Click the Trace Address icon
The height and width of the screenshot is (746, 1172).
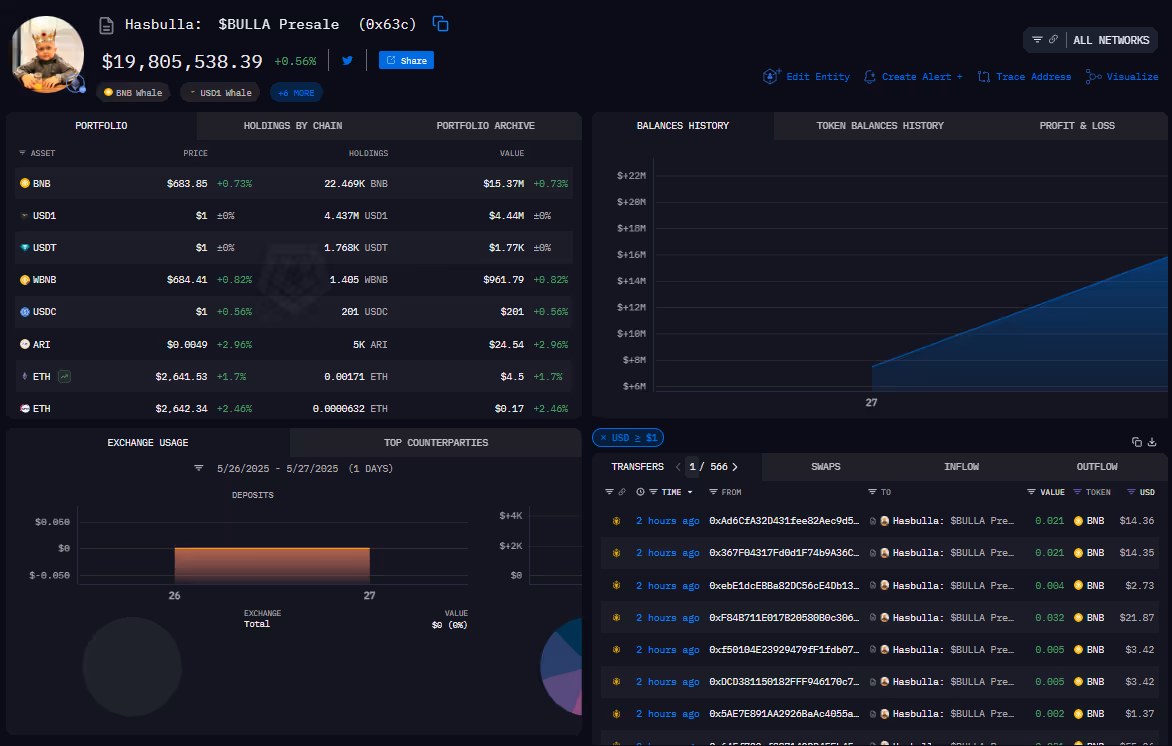click(984, 76)
